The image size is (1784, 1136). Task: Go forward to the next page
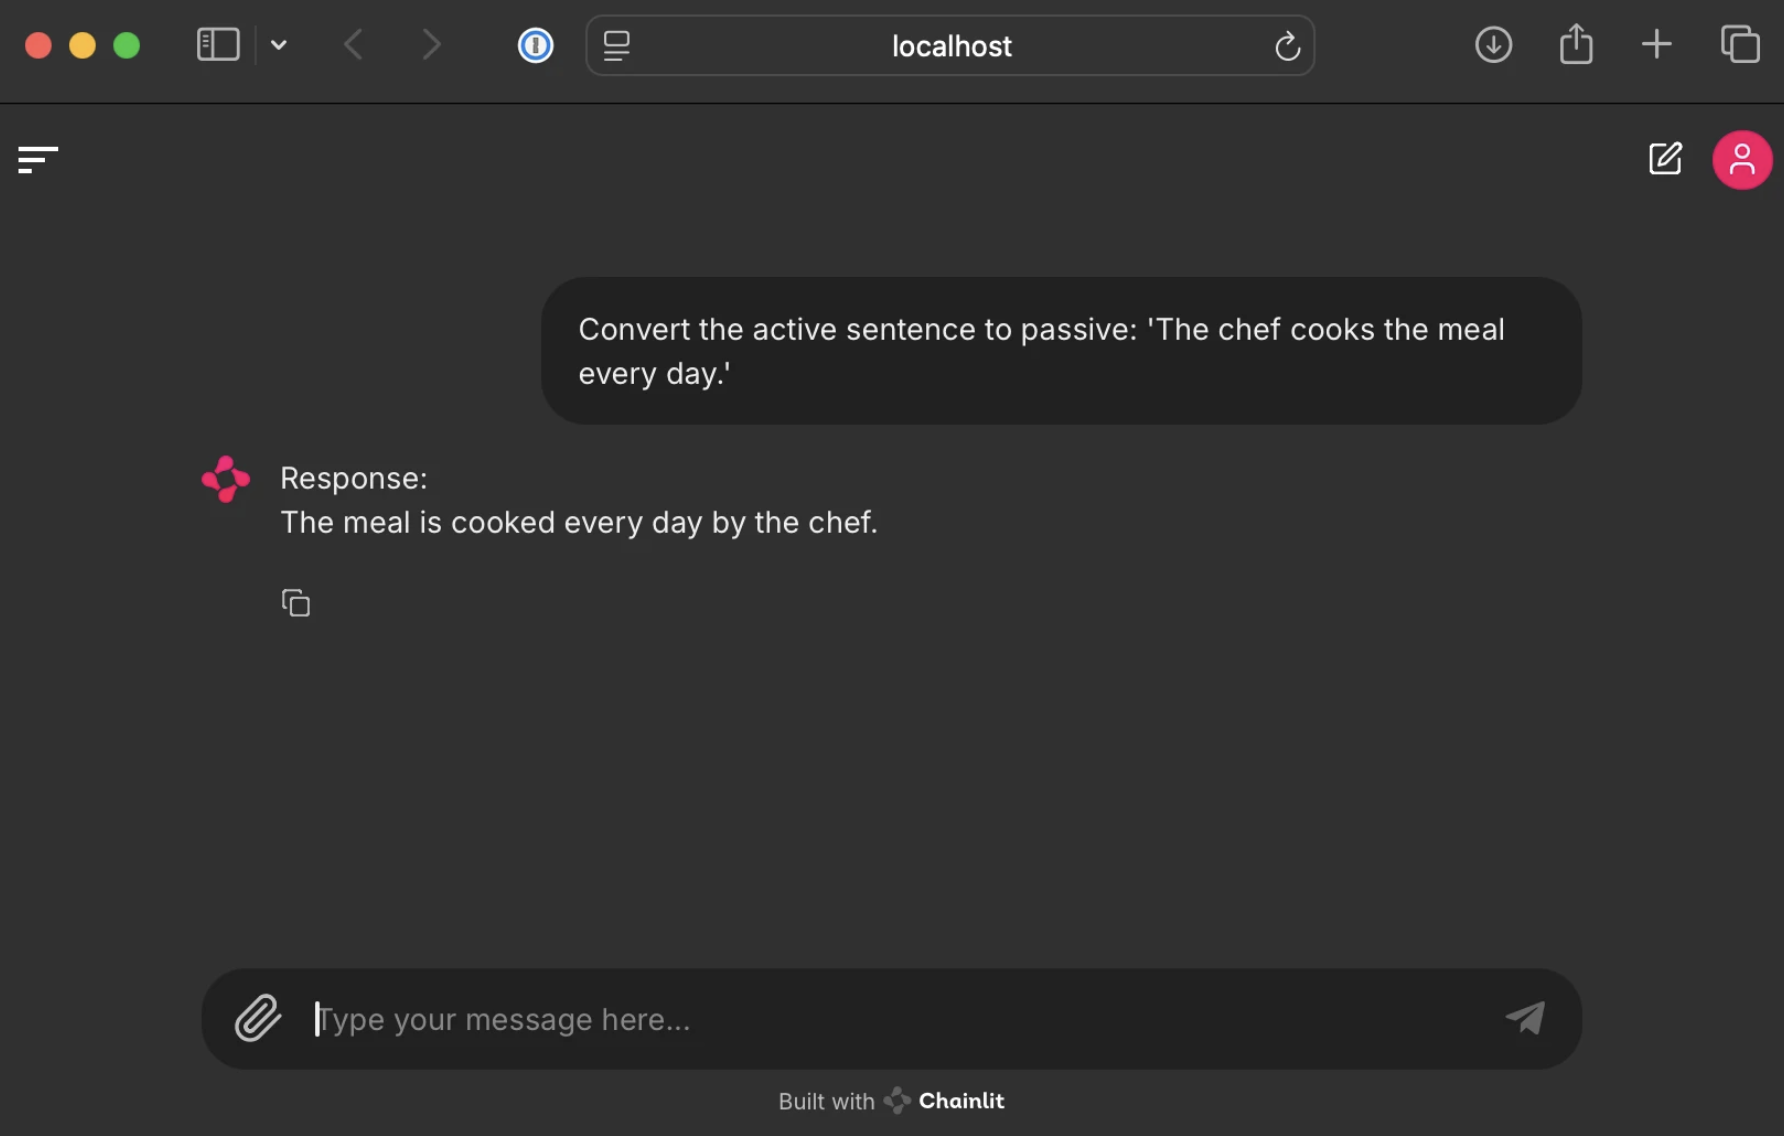pos(431,45)
